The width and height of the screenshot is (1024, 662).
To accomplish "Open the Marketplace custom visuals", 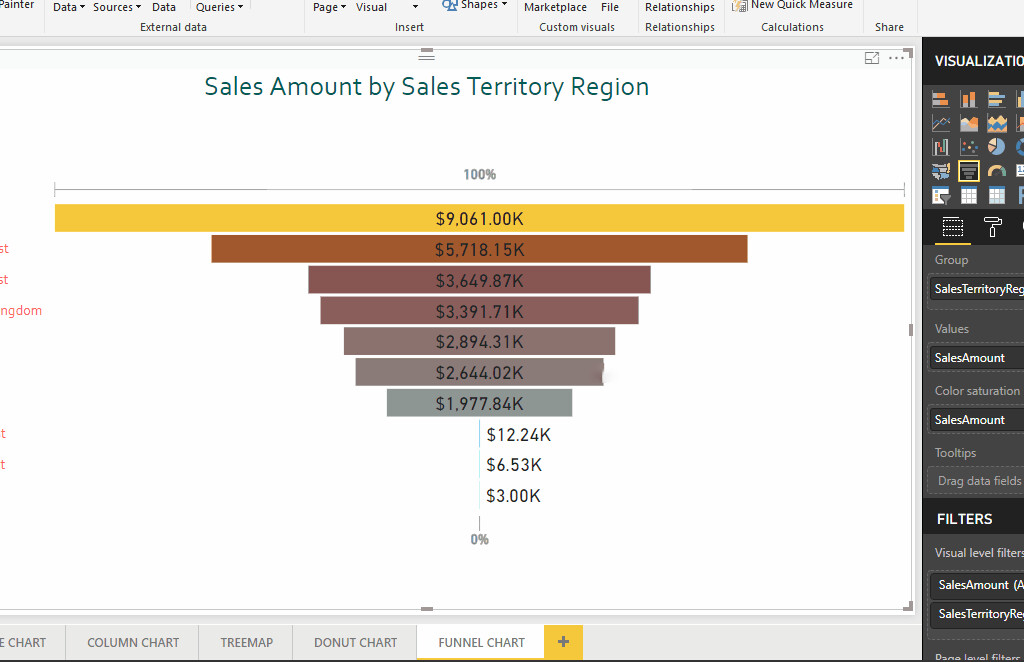I will click(555, 7).
